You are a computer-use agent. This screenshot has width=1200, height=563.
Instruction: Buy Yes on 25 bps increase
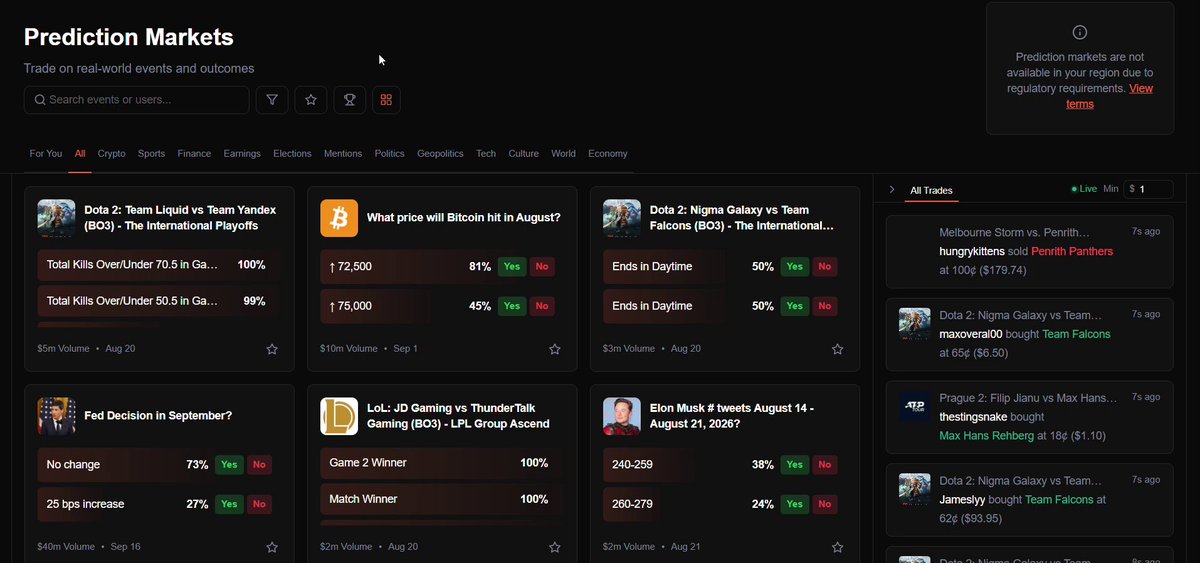[x=229, y=504]
